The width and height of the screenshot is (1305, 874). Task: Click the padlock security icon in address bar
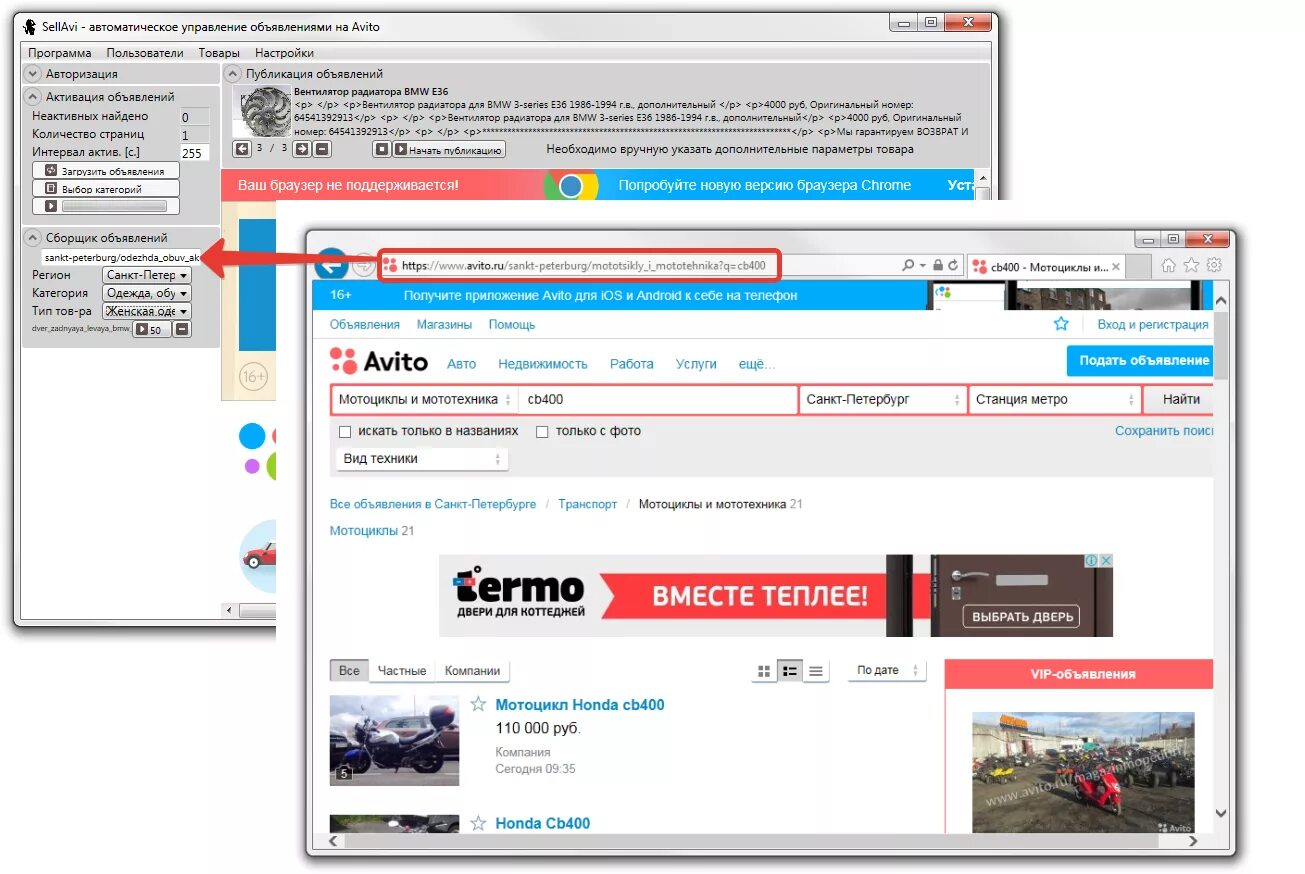(937, 266)
